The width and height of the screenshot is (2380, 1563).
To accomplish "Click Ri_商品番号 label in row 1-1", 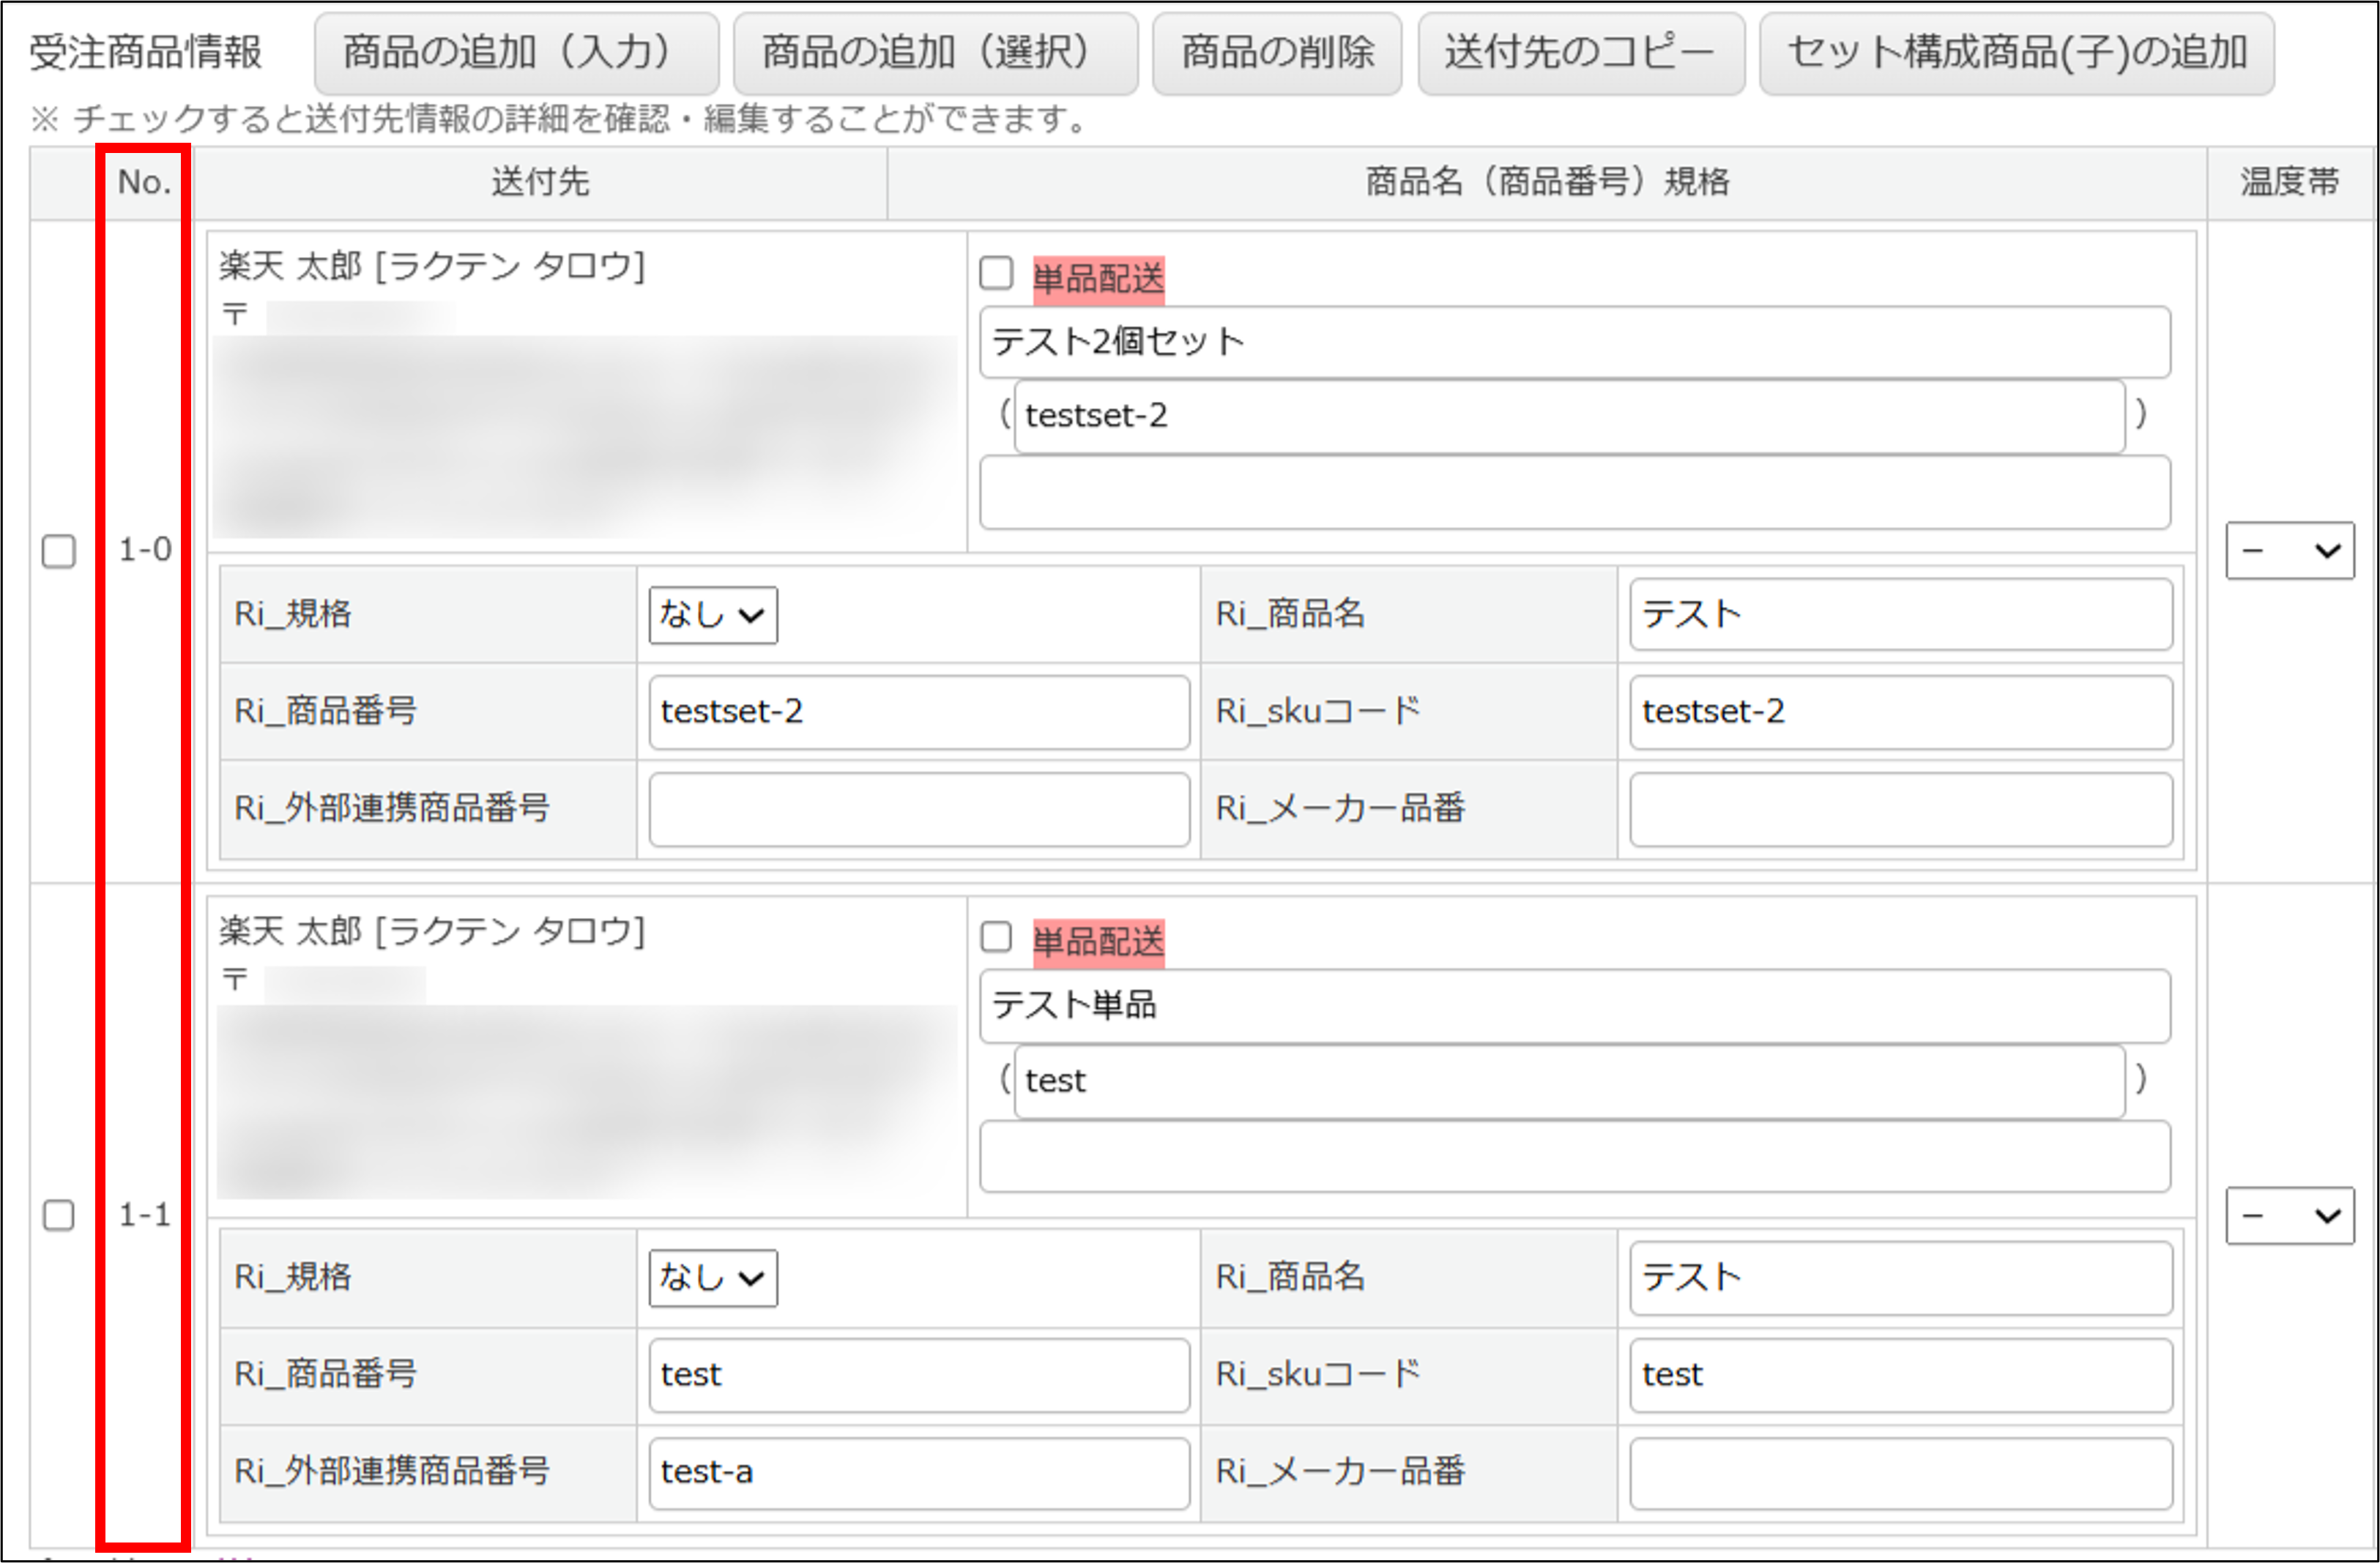I will (325, 1375).
